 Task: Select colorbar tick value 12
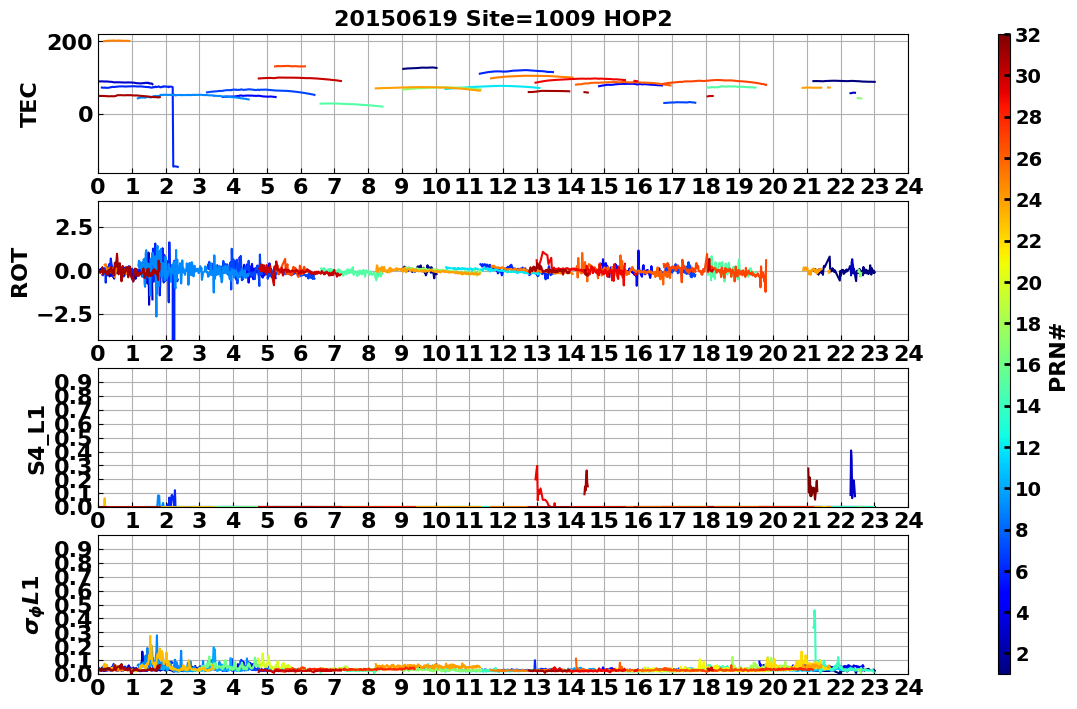[1028, 447]
